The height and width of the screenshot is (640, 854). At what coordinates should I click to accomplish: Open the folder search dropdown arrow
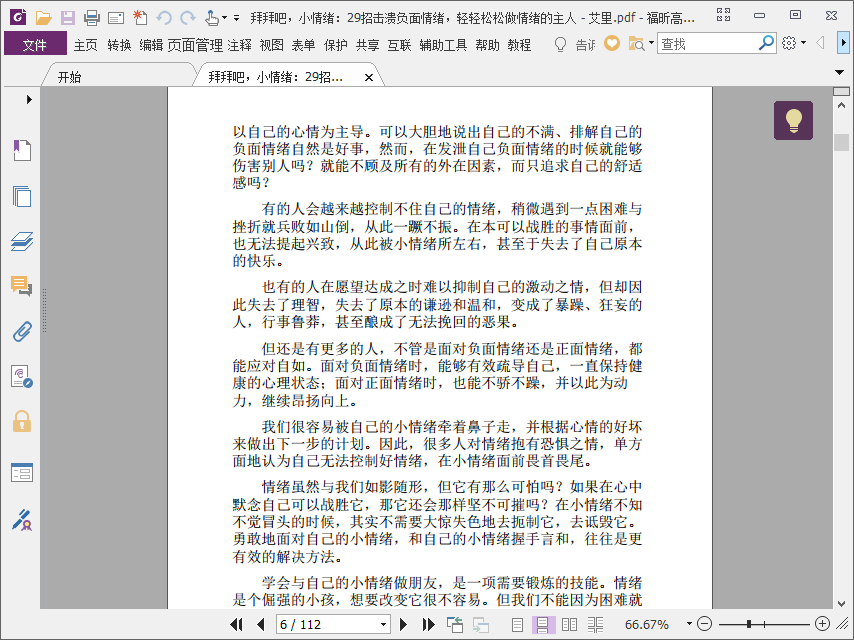pos(651,42)
